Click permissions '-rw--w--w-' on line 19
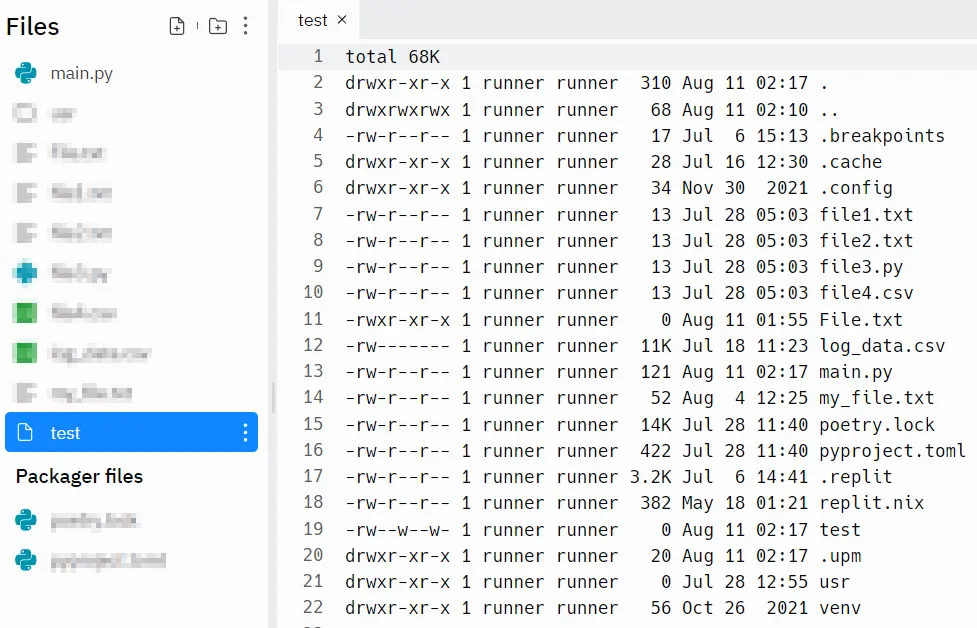Screen dimensions: 977x628 398,530
